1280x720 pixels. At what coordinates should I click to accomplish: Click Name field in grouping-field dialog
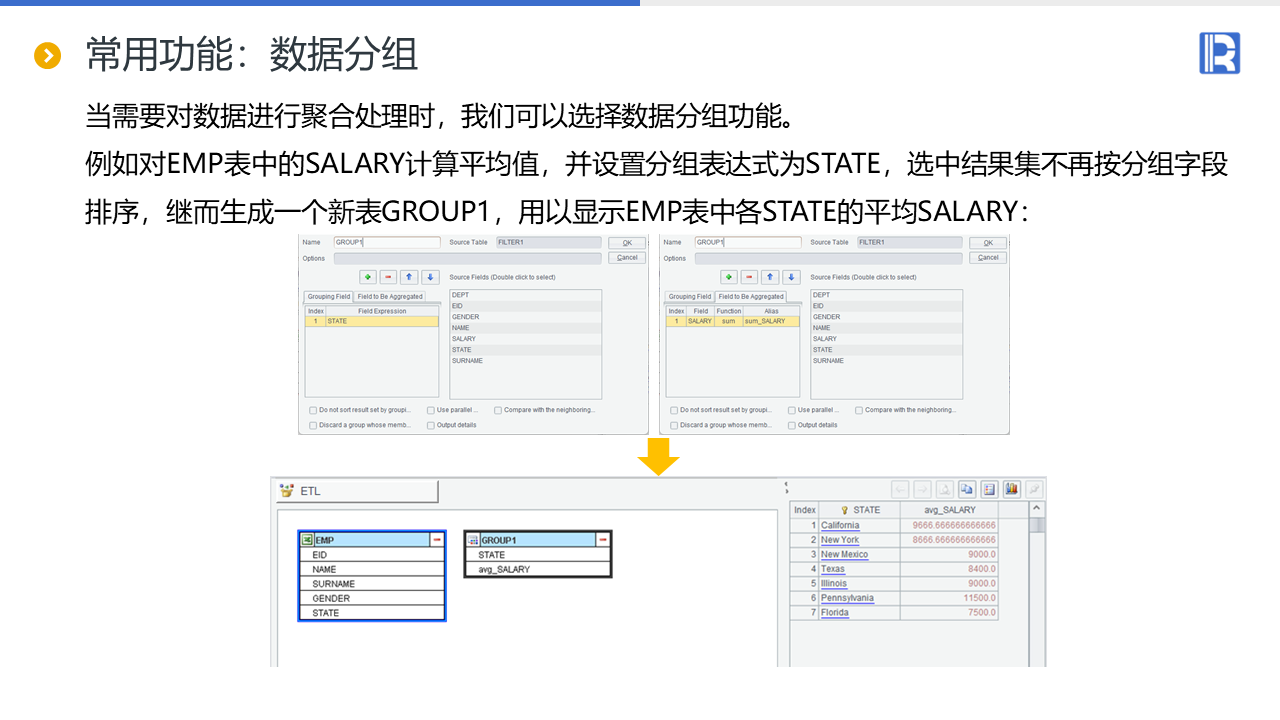(x=387, y=243)
